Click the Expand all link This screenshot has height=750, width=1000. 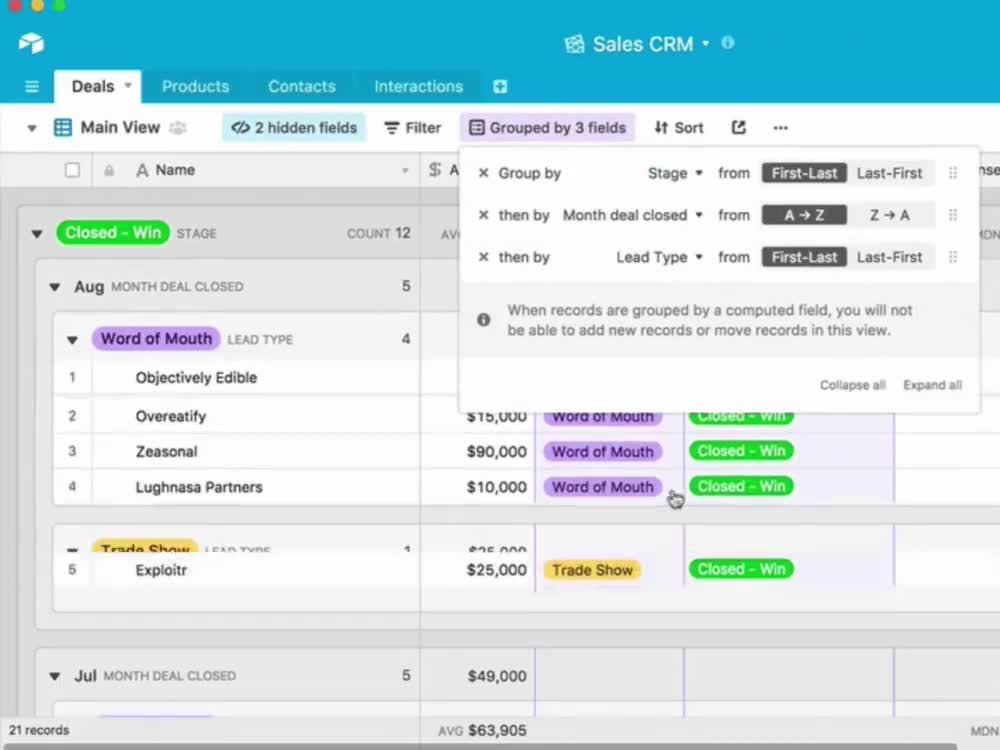click(x=931, y=384)
